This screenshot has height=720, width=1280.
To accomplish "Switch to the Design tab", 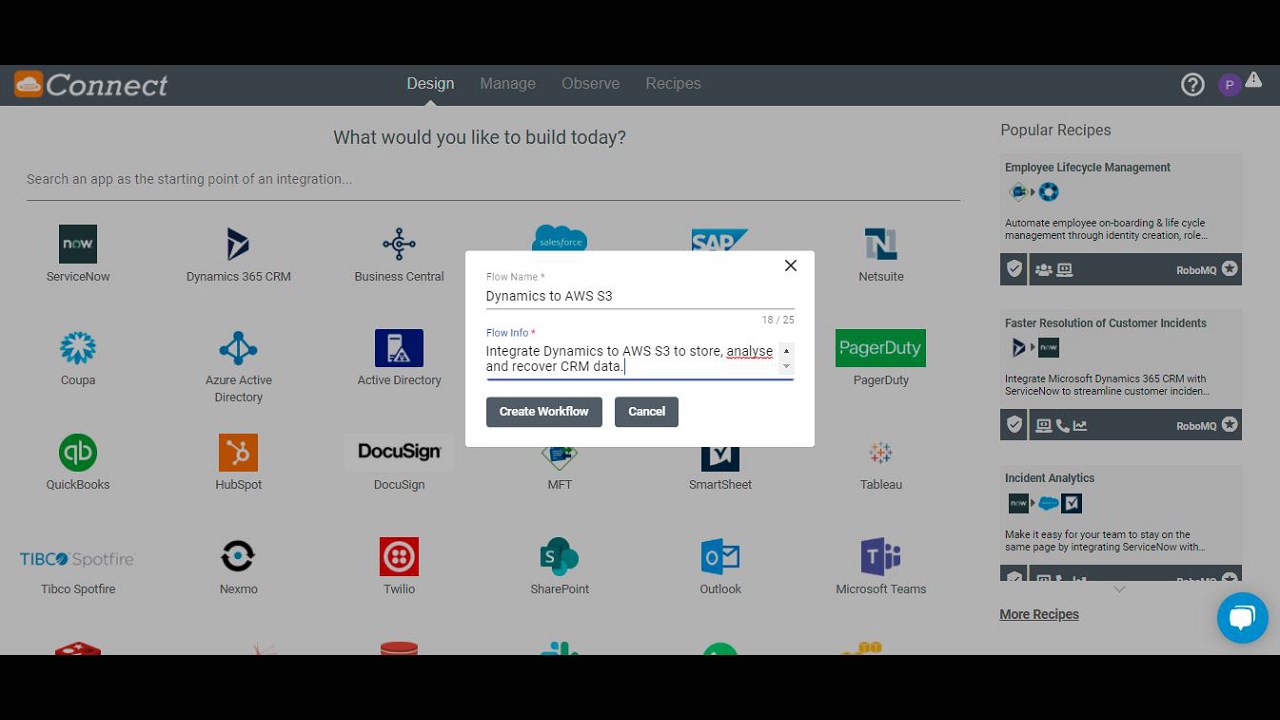I will tap(430, 84).
